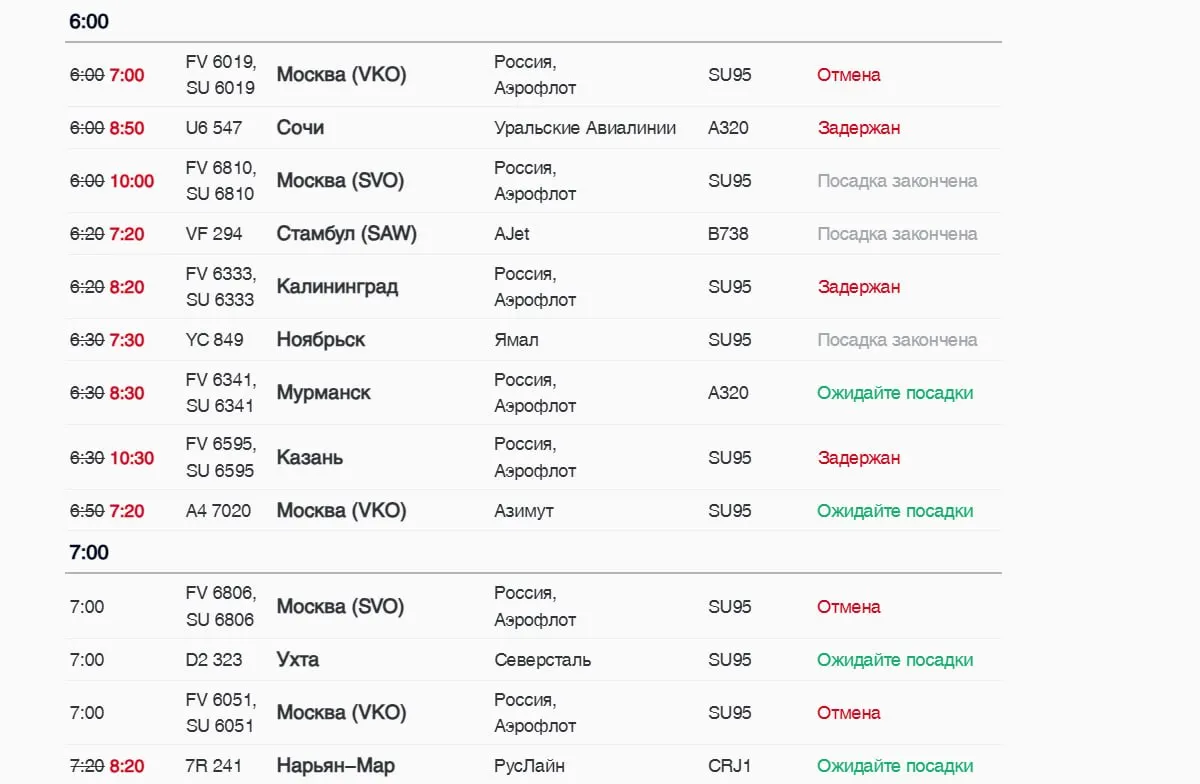This screenshot has width=1200, height=784.
Task: Click the Задержан status for Сочи flight
Action: 859,128
